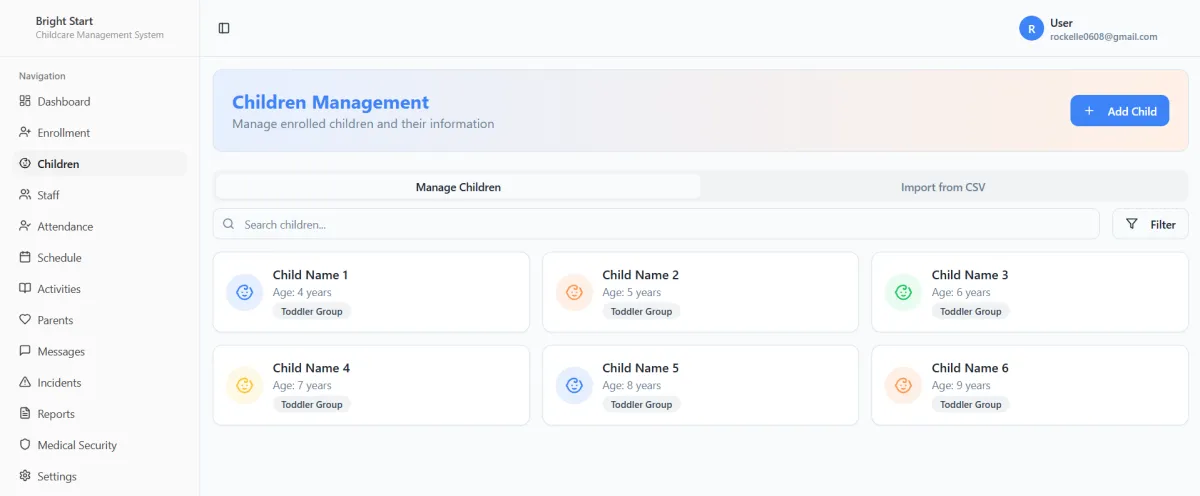Click Child Name 6 orange avatar

tap(903, 385)
